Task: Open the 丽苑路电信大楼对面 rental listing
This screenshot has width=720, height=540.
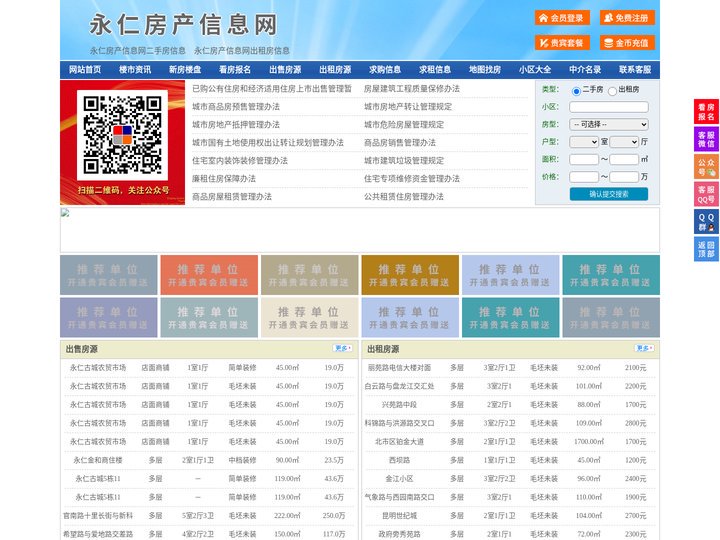Action: point(399,368)
